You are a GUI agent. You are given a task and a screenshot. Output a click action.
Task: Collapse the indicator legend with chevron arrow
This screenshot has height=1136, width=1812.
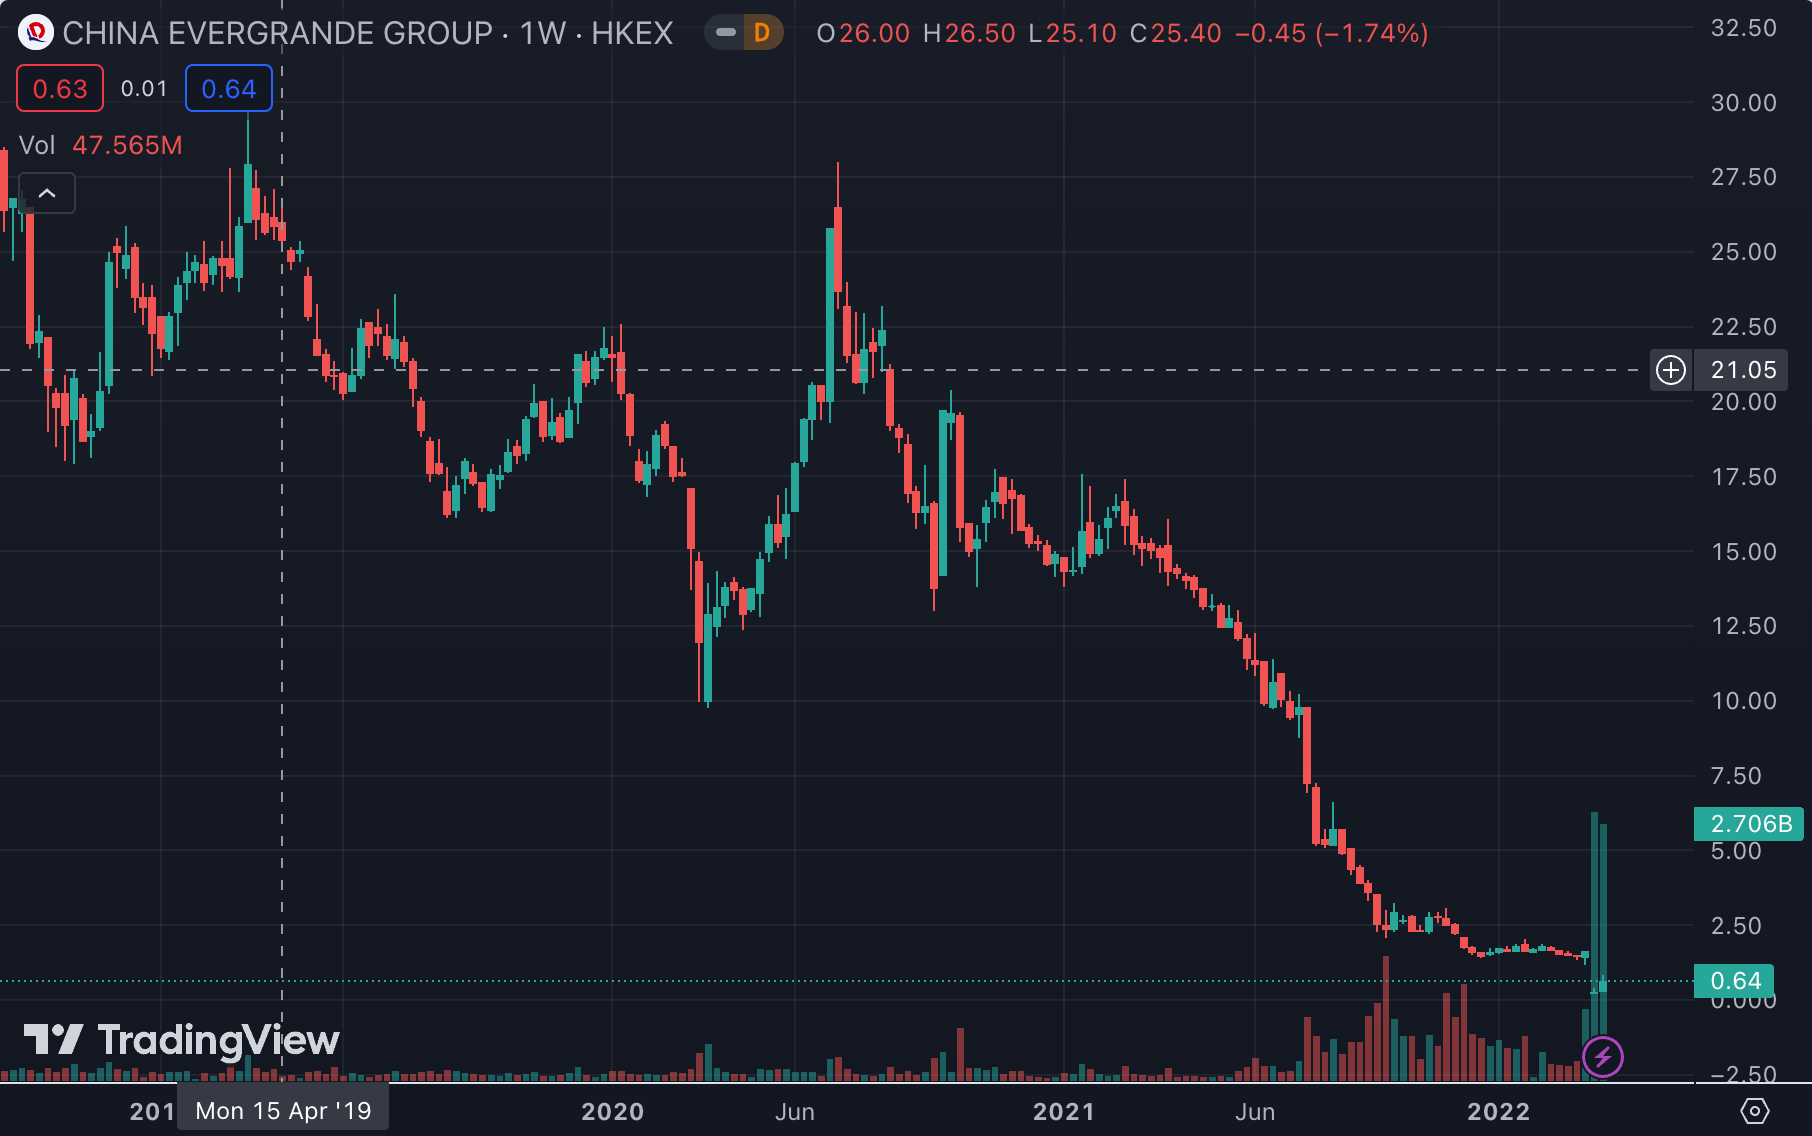(x=47, y=193)
